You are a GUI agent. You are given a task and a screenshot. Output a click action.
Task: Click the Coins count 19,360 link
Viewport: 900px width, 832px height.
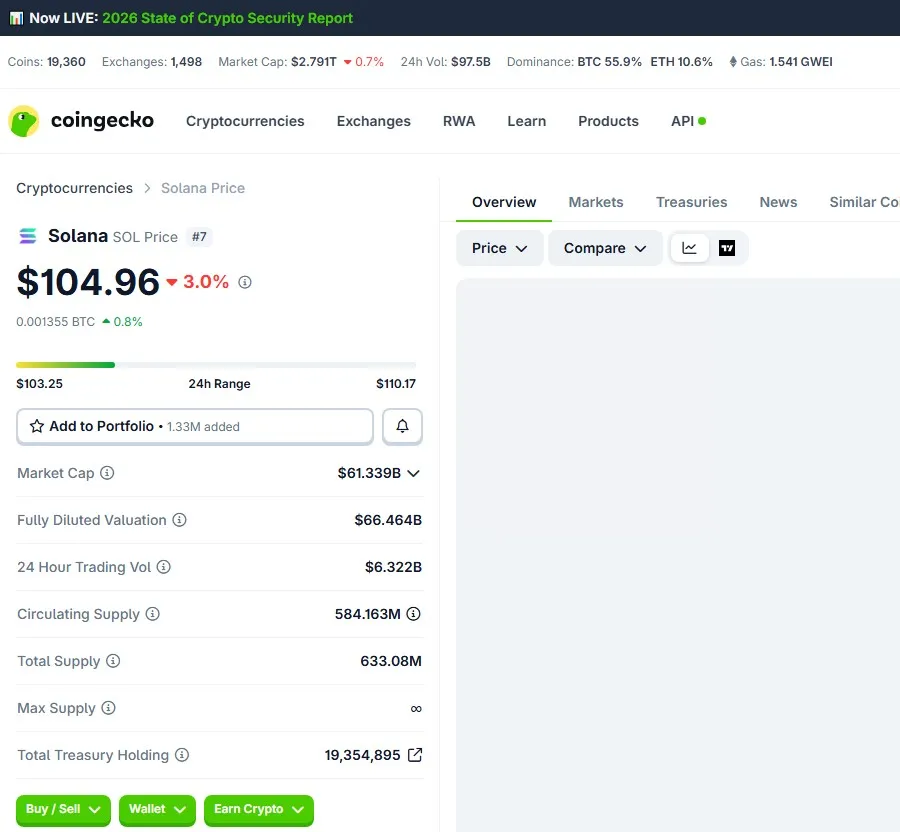click(x=66, y=62)
